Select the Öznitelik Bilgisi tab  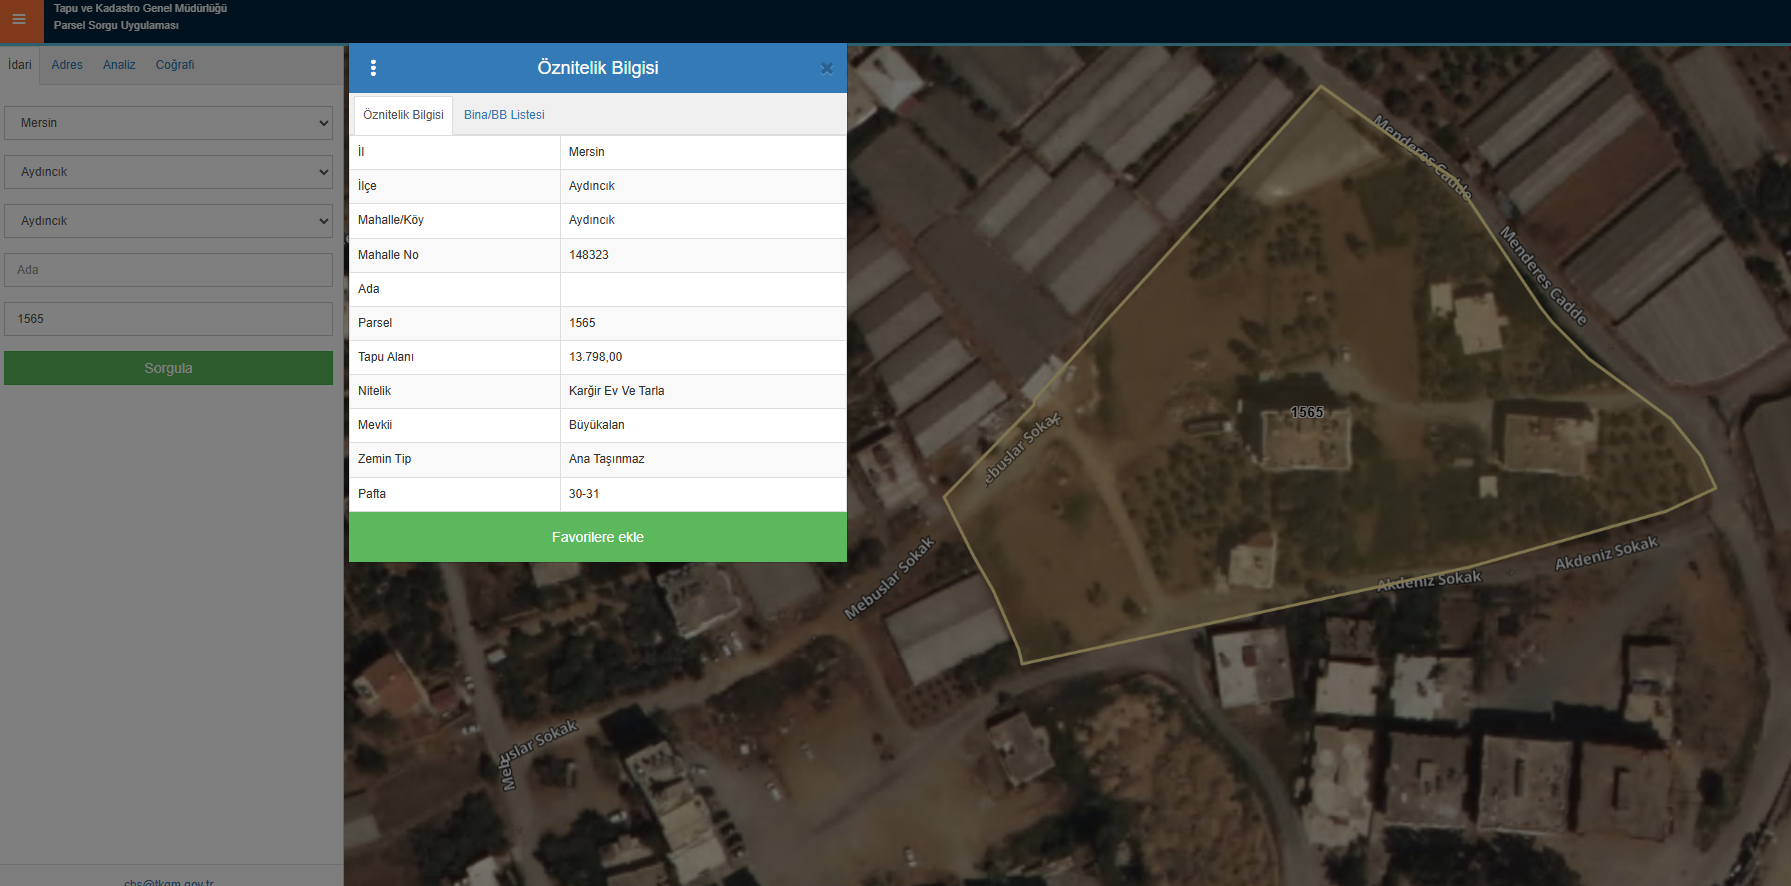click(x=403, y=115)
